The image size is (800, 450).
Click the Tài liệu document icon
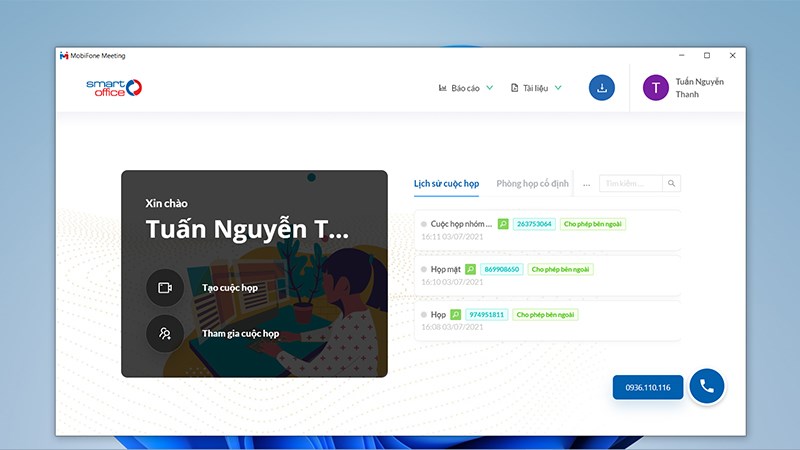(514, 88)
